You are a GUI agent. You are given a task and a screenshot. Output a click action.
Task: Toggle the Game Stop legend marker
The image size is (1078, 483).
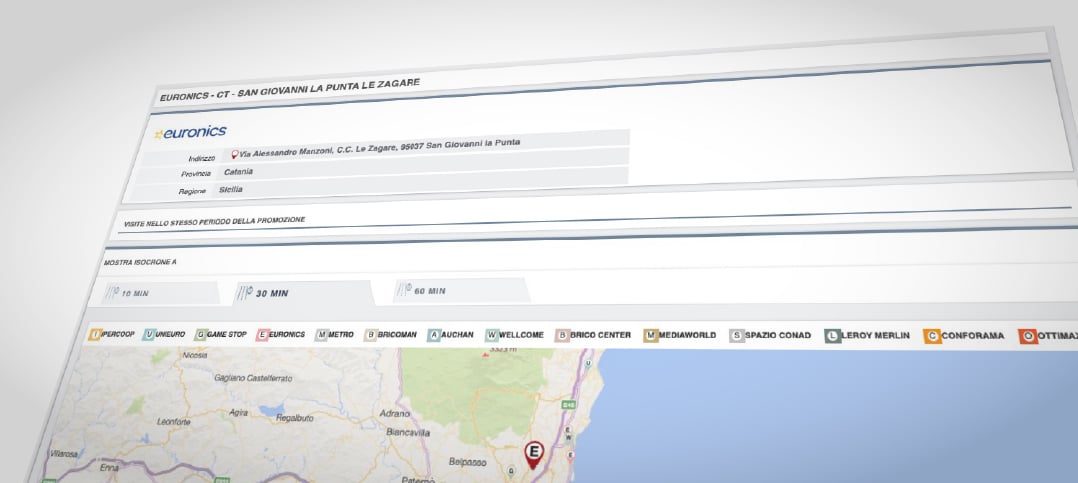[x=201, y=335]
